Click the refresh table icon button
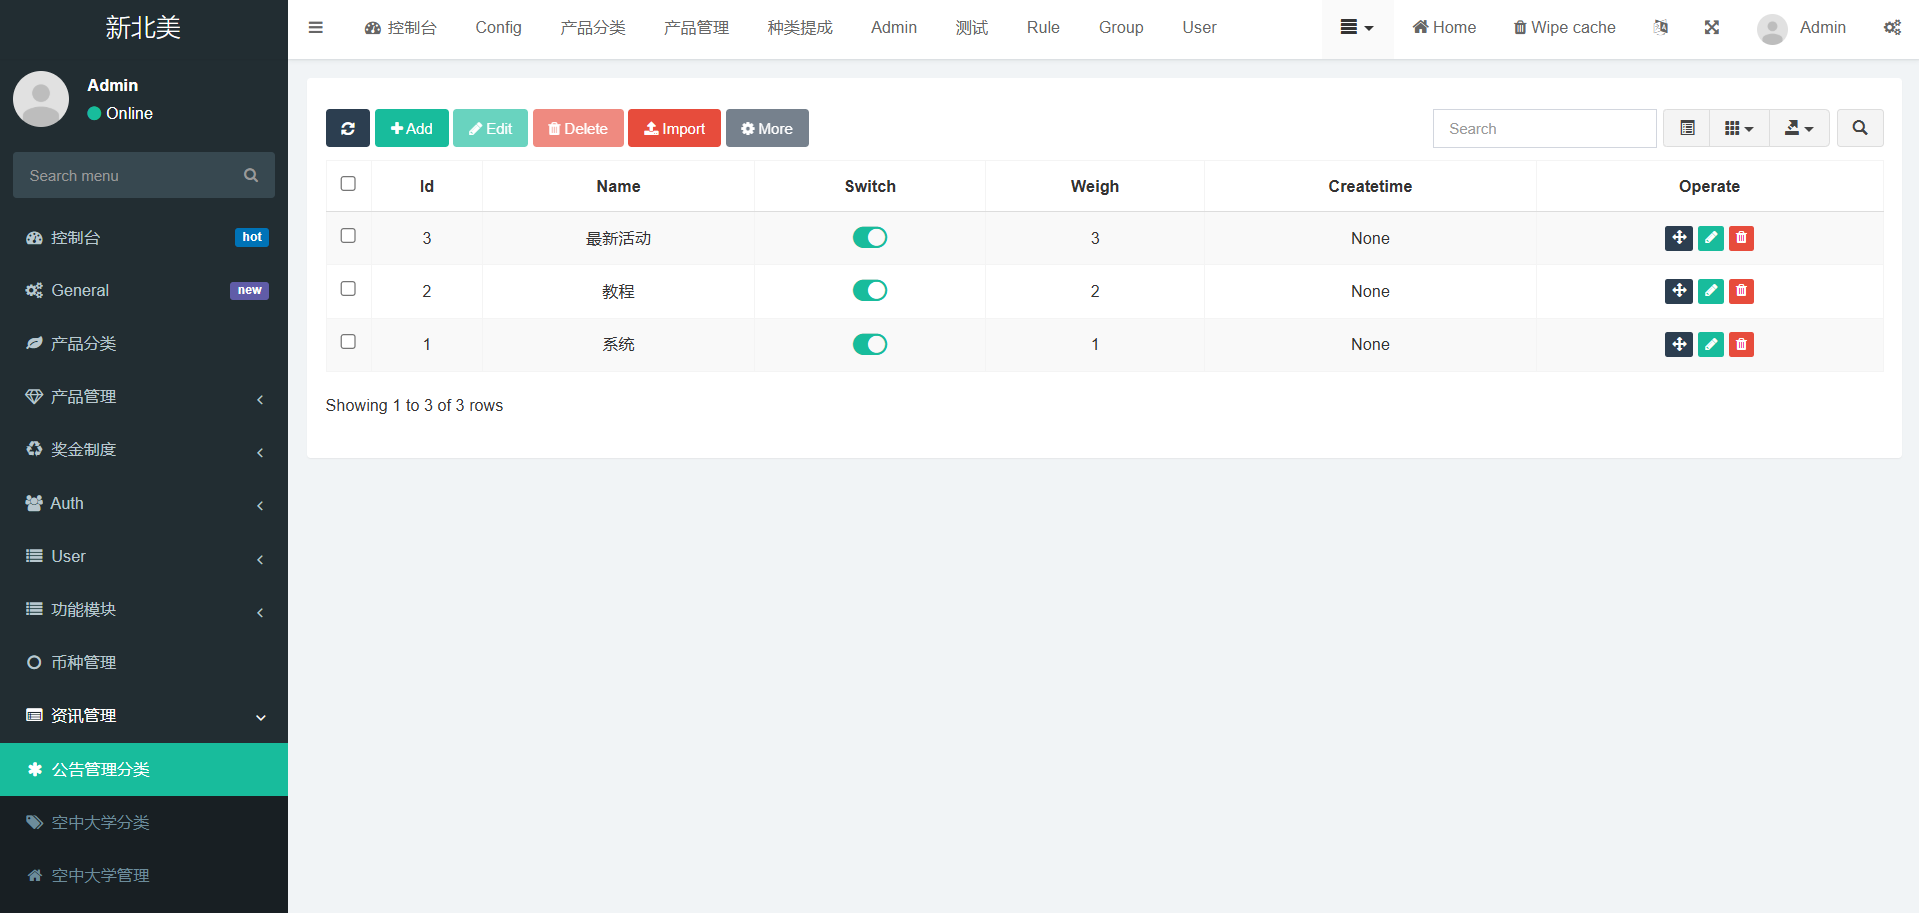The width and height of the screenshot is (1919, 913). pos(347,128)
